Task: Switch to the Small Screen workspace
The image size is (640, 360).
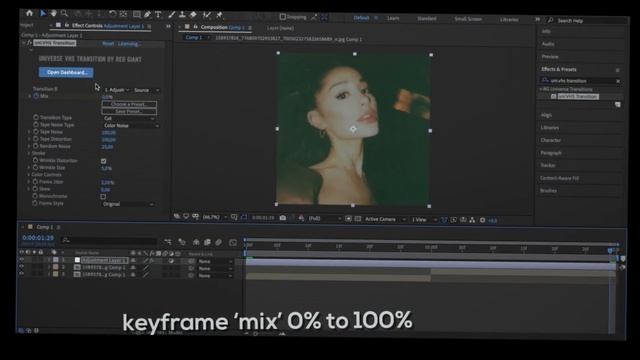Action: click(x=468, y=19)
